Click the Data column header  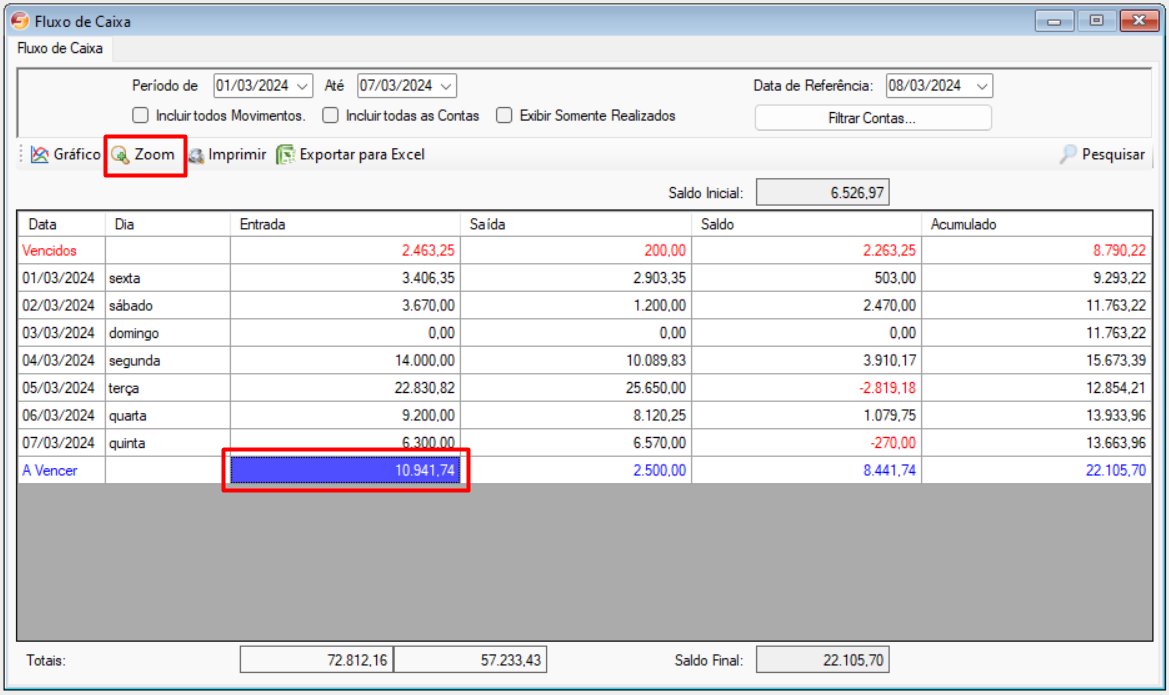(x=61, y=224)
